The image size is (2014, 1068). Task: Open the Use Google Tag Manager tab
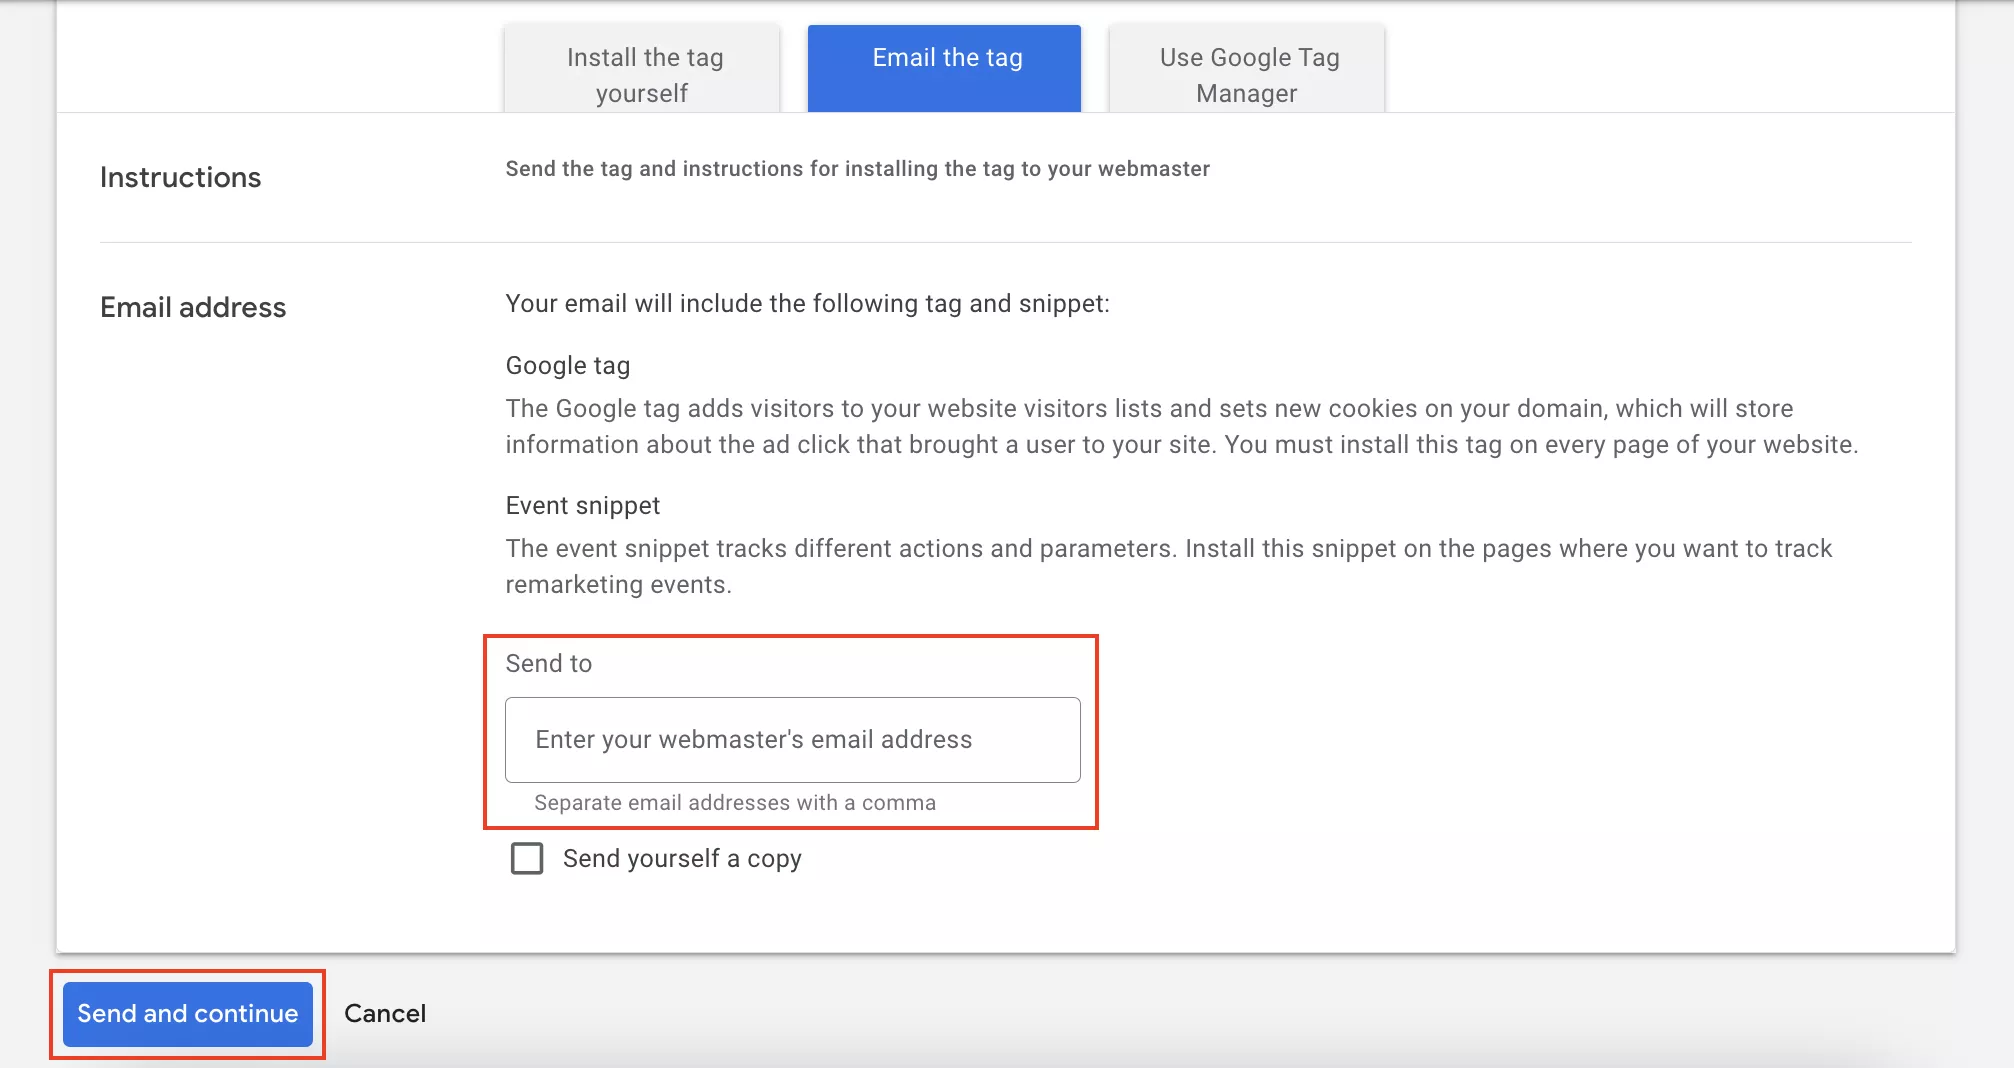(x=1247, y=69)
